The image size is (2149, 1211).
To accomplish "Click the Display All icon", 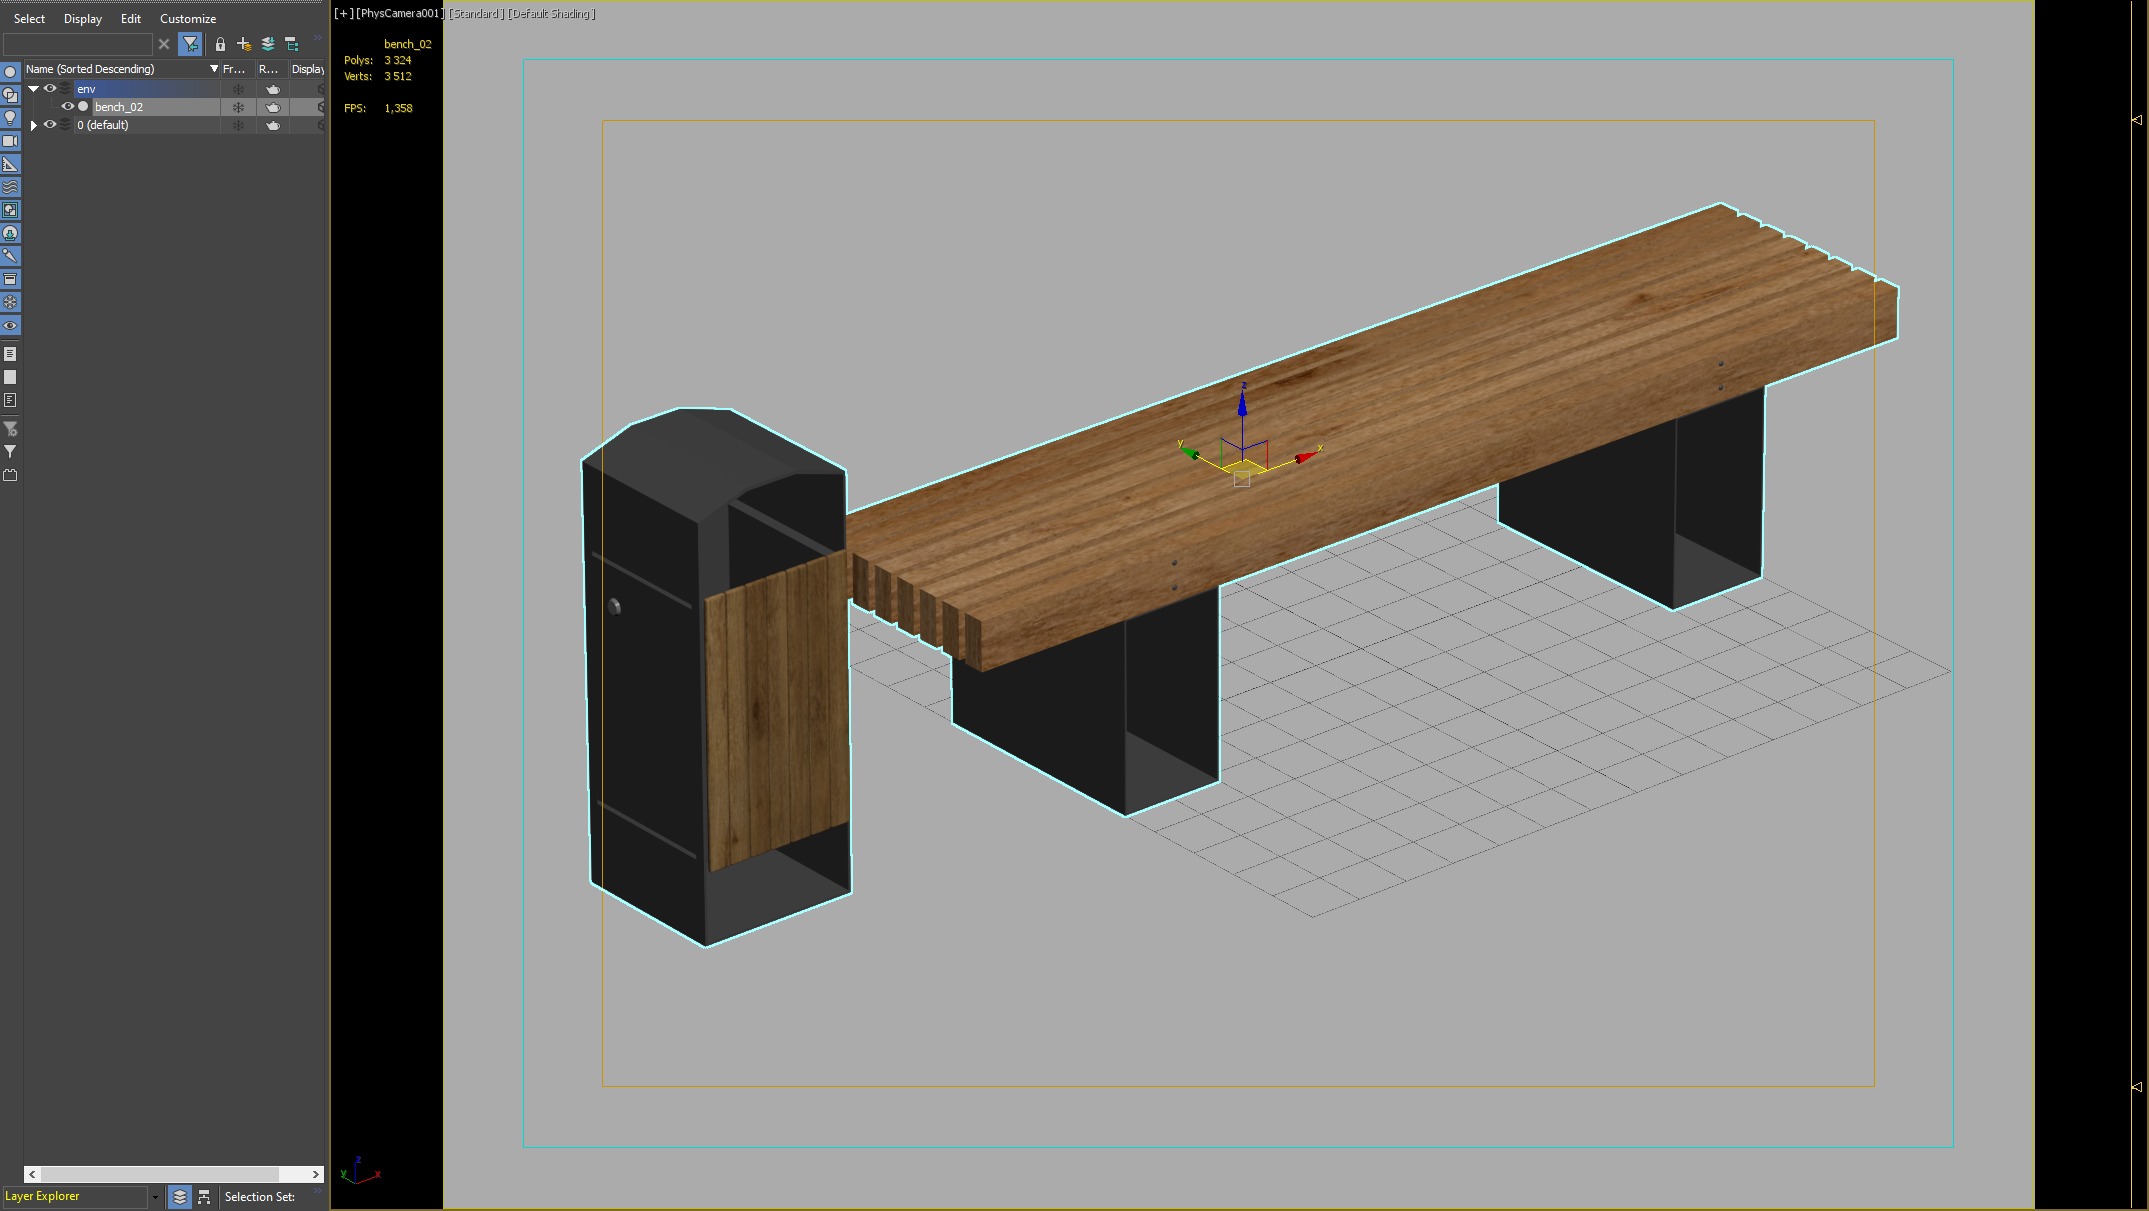I will tap(10, 354).
